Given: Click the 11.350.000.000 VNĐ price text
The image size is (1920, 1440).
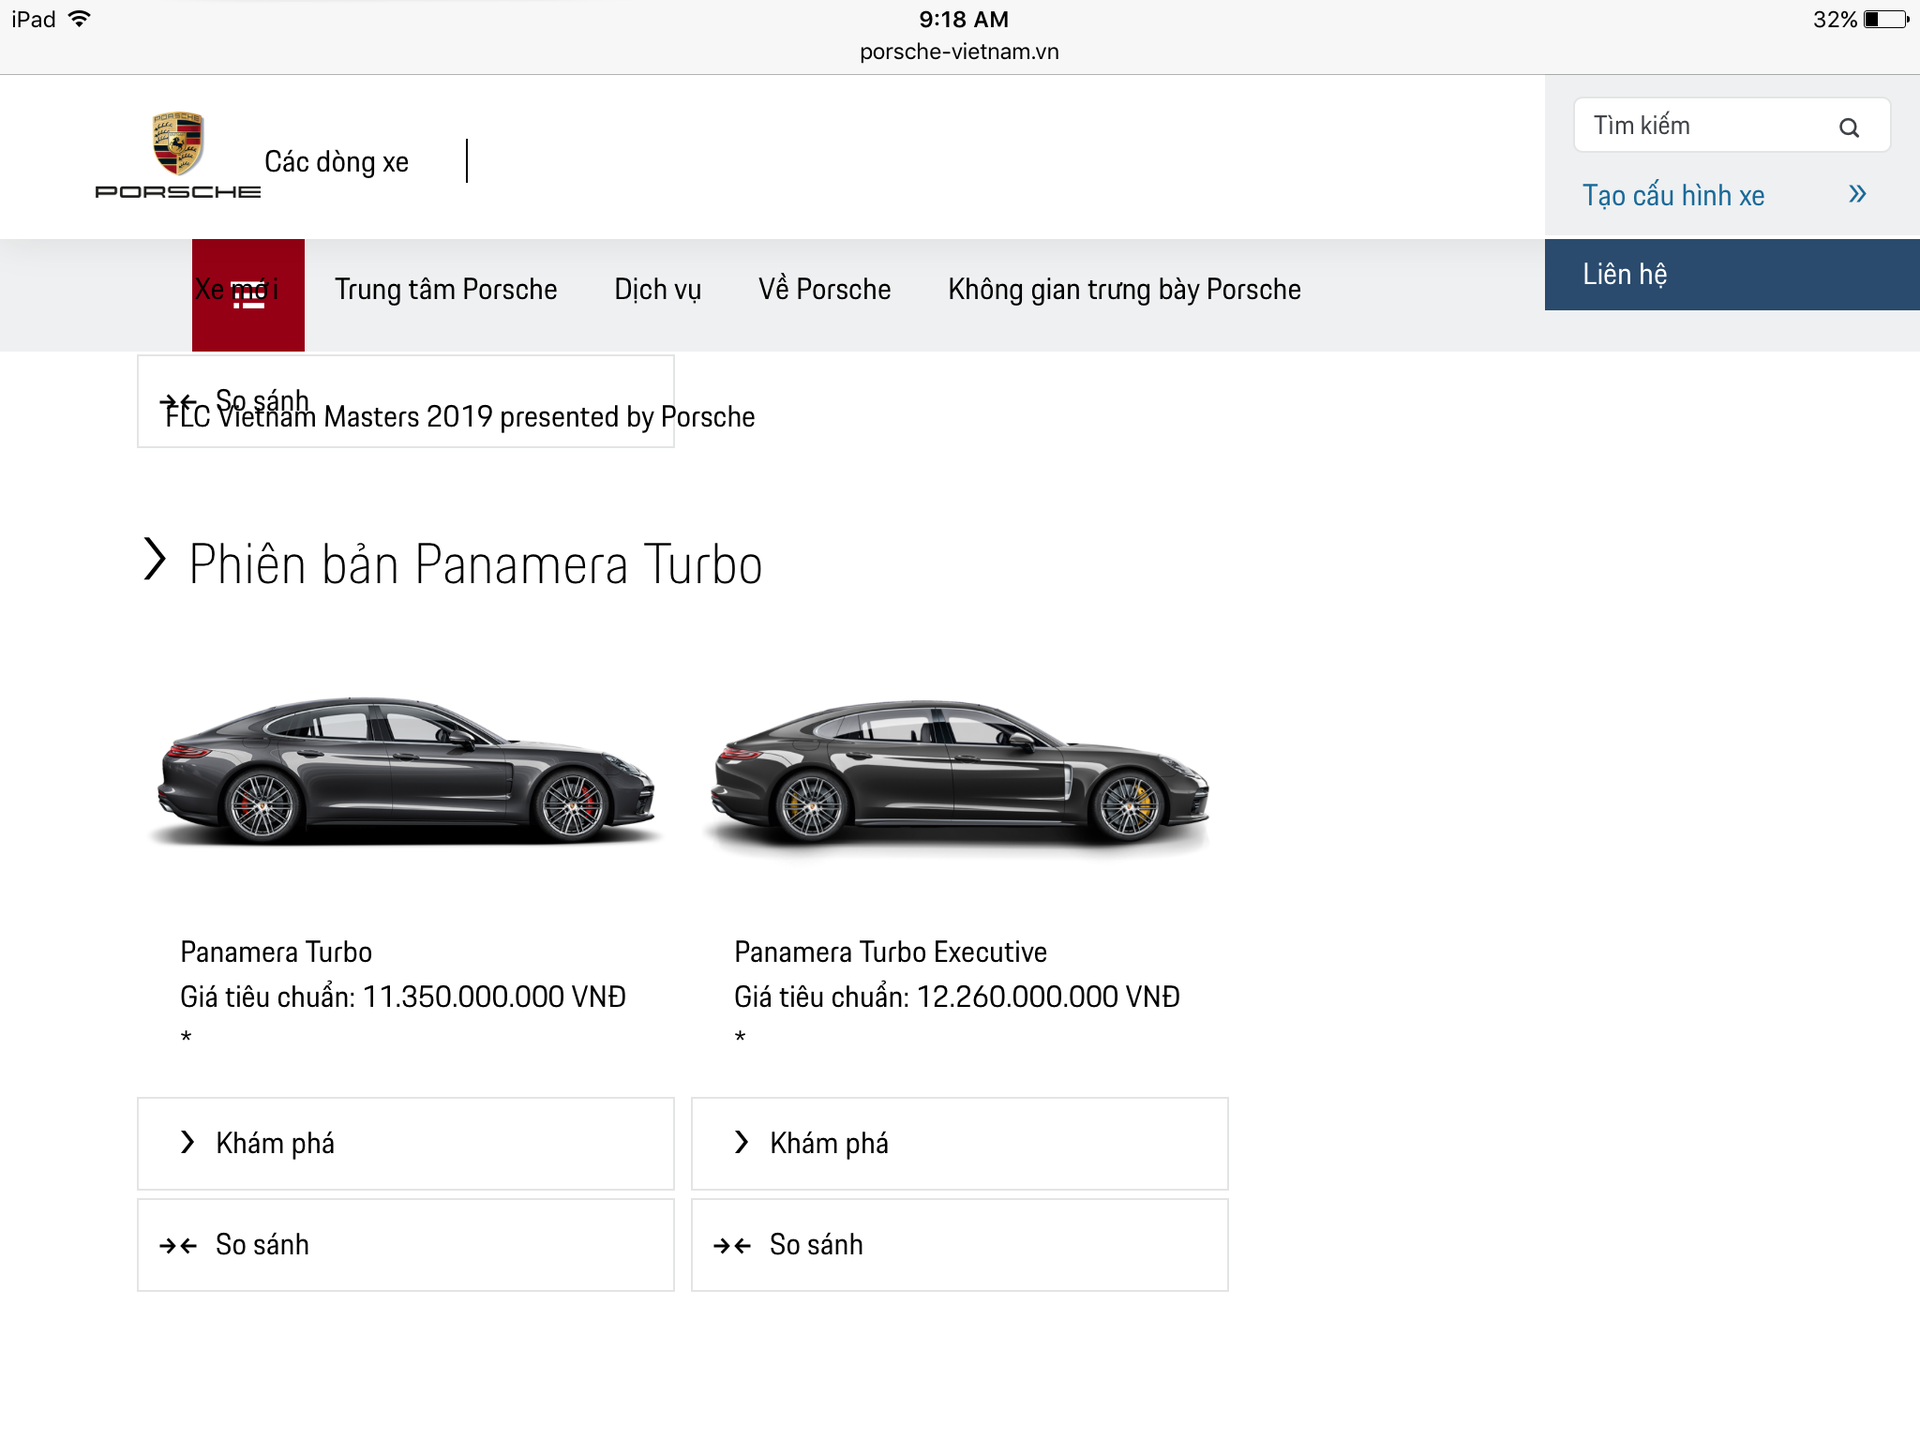Looking at the screenshot, I should 494,997.
